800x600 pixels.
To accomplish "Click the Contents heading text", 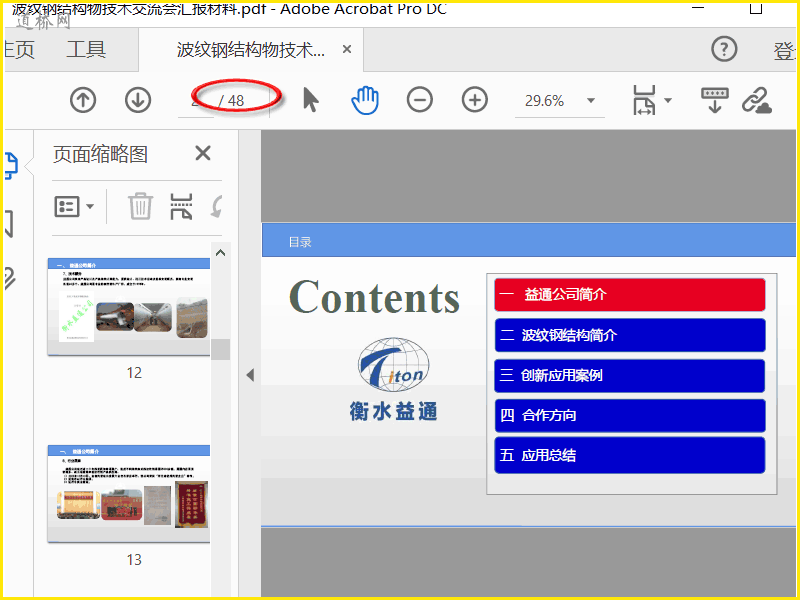I will click(374, 297).
